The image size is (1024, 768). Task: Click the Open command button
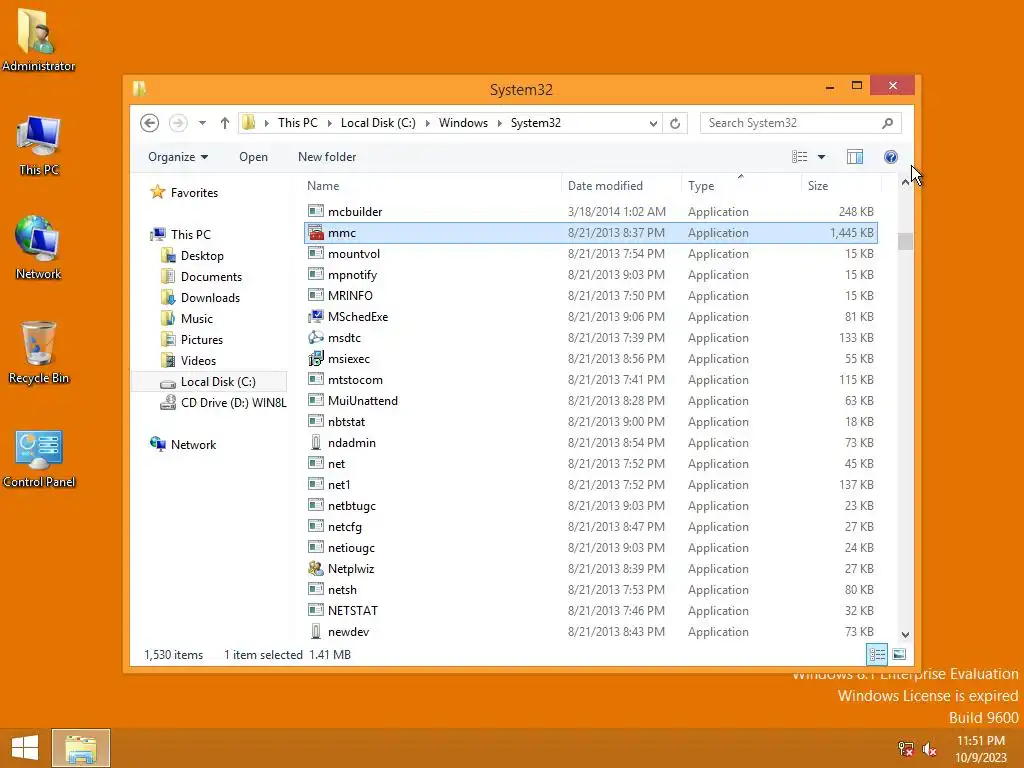point(253,157)
